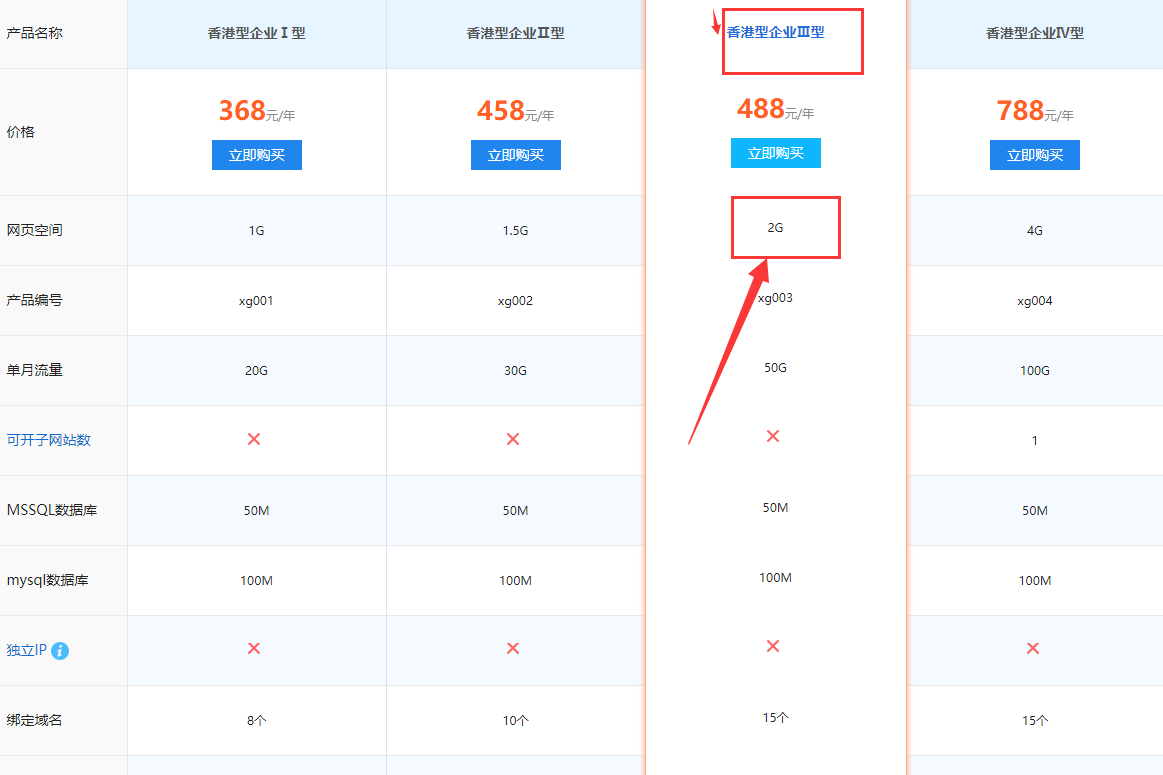Click the 独立IP red X in 企业Ⅳ型 column
The width and height of the screenshot is (1163, 775).
point(1033,648)
